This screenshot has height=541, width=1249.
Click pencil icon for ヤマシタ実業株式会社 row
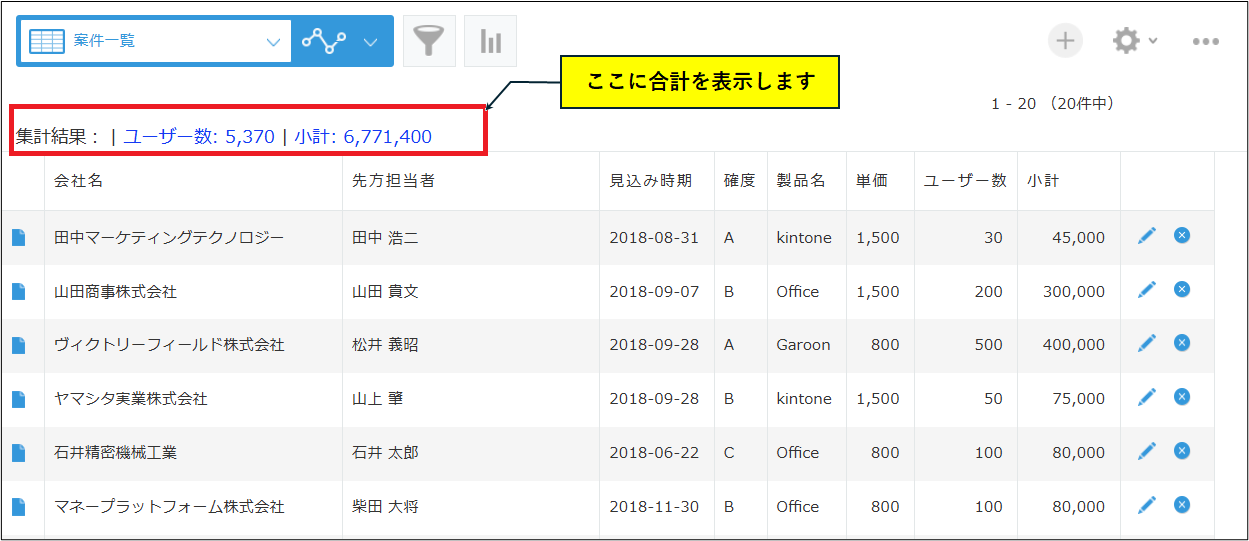[x=1146, y=397]
